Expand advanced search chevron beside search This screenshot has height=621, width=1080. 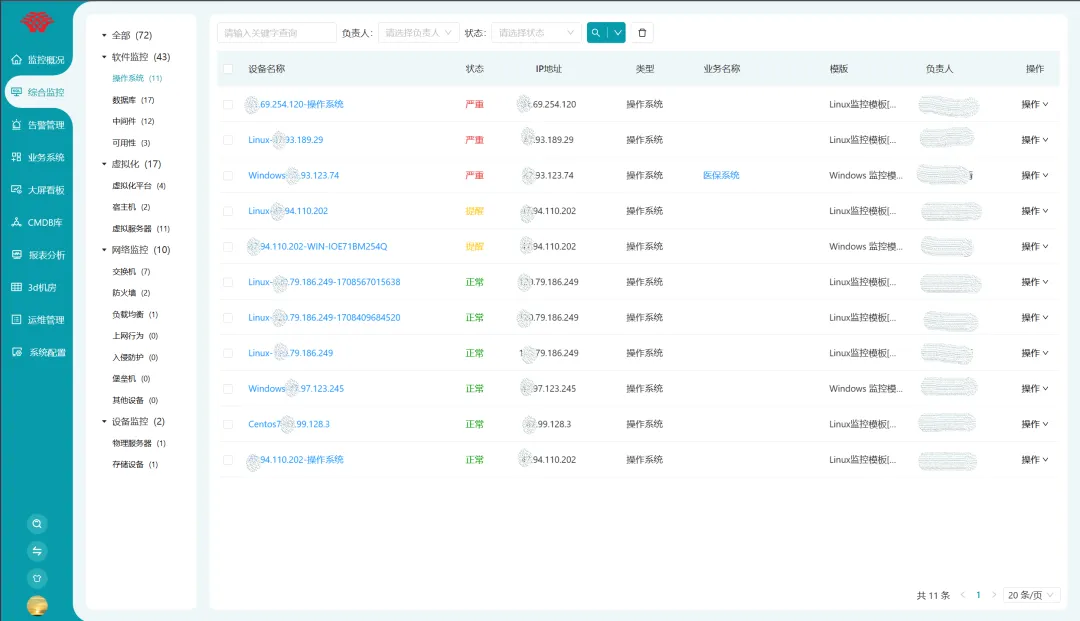point(617,32)
